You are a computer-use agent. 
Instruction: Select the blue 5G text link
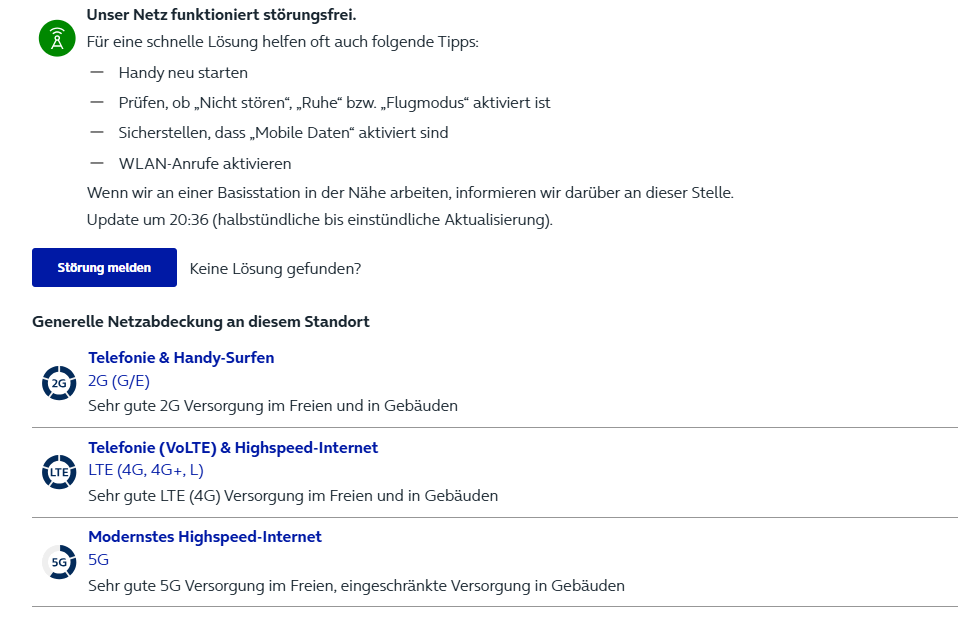pos(98,559)
